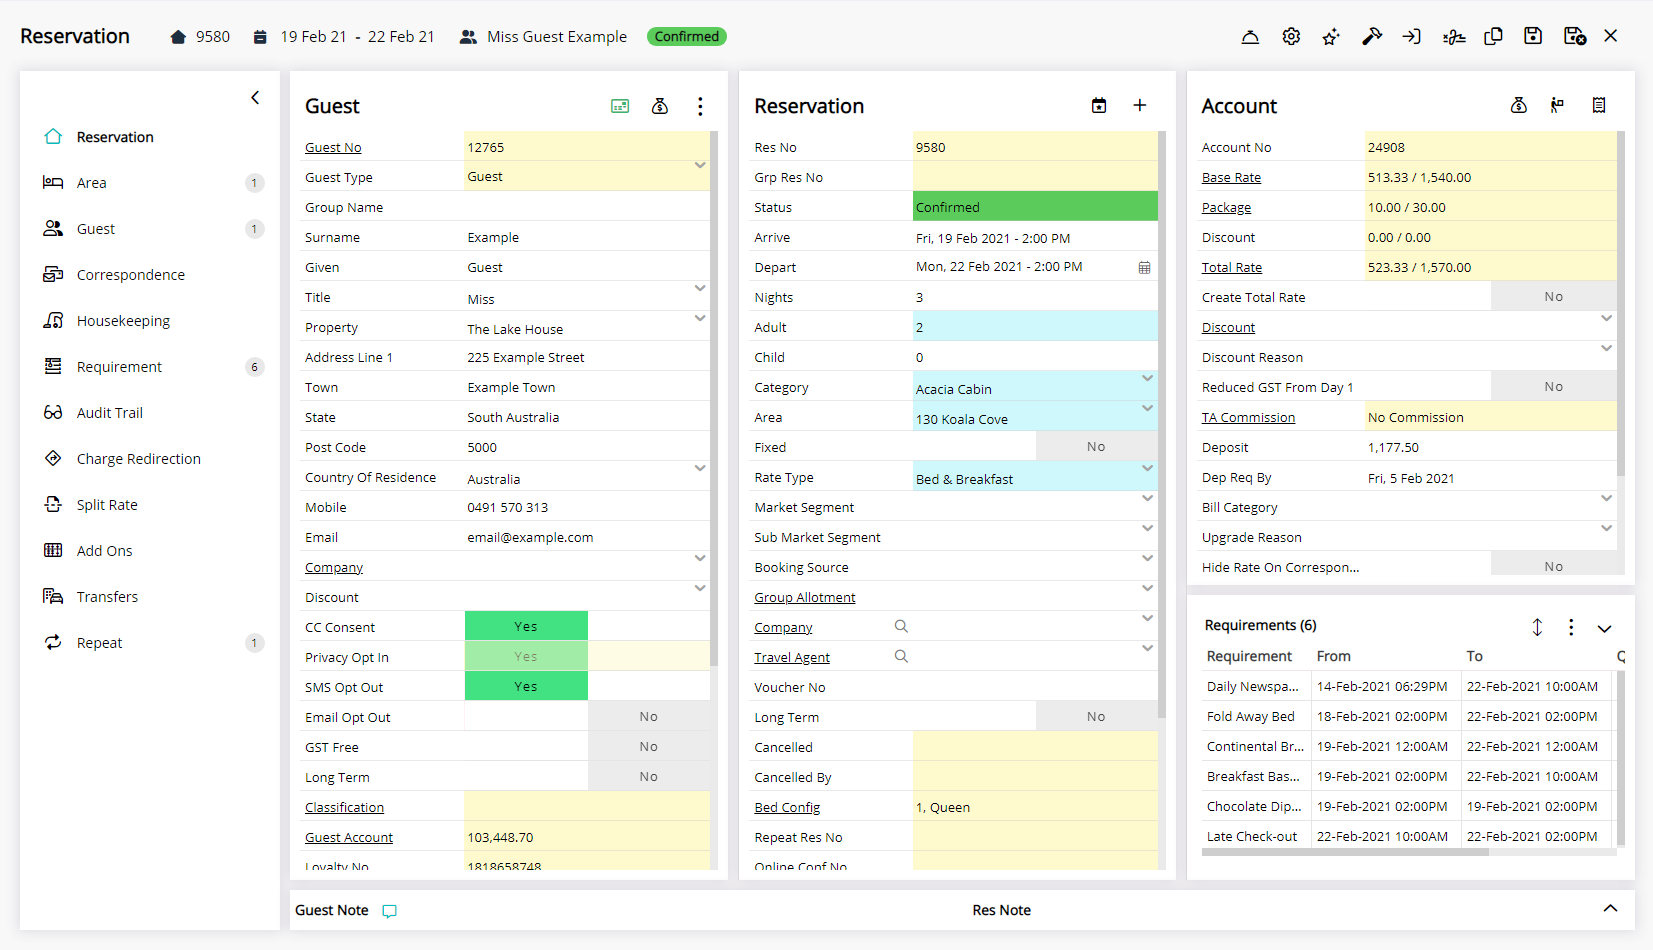This screenshot has width=1653, height=950.
Task: Toggle the Fixed setting in Reservation panel
Action: click(x=1096, y=446)
